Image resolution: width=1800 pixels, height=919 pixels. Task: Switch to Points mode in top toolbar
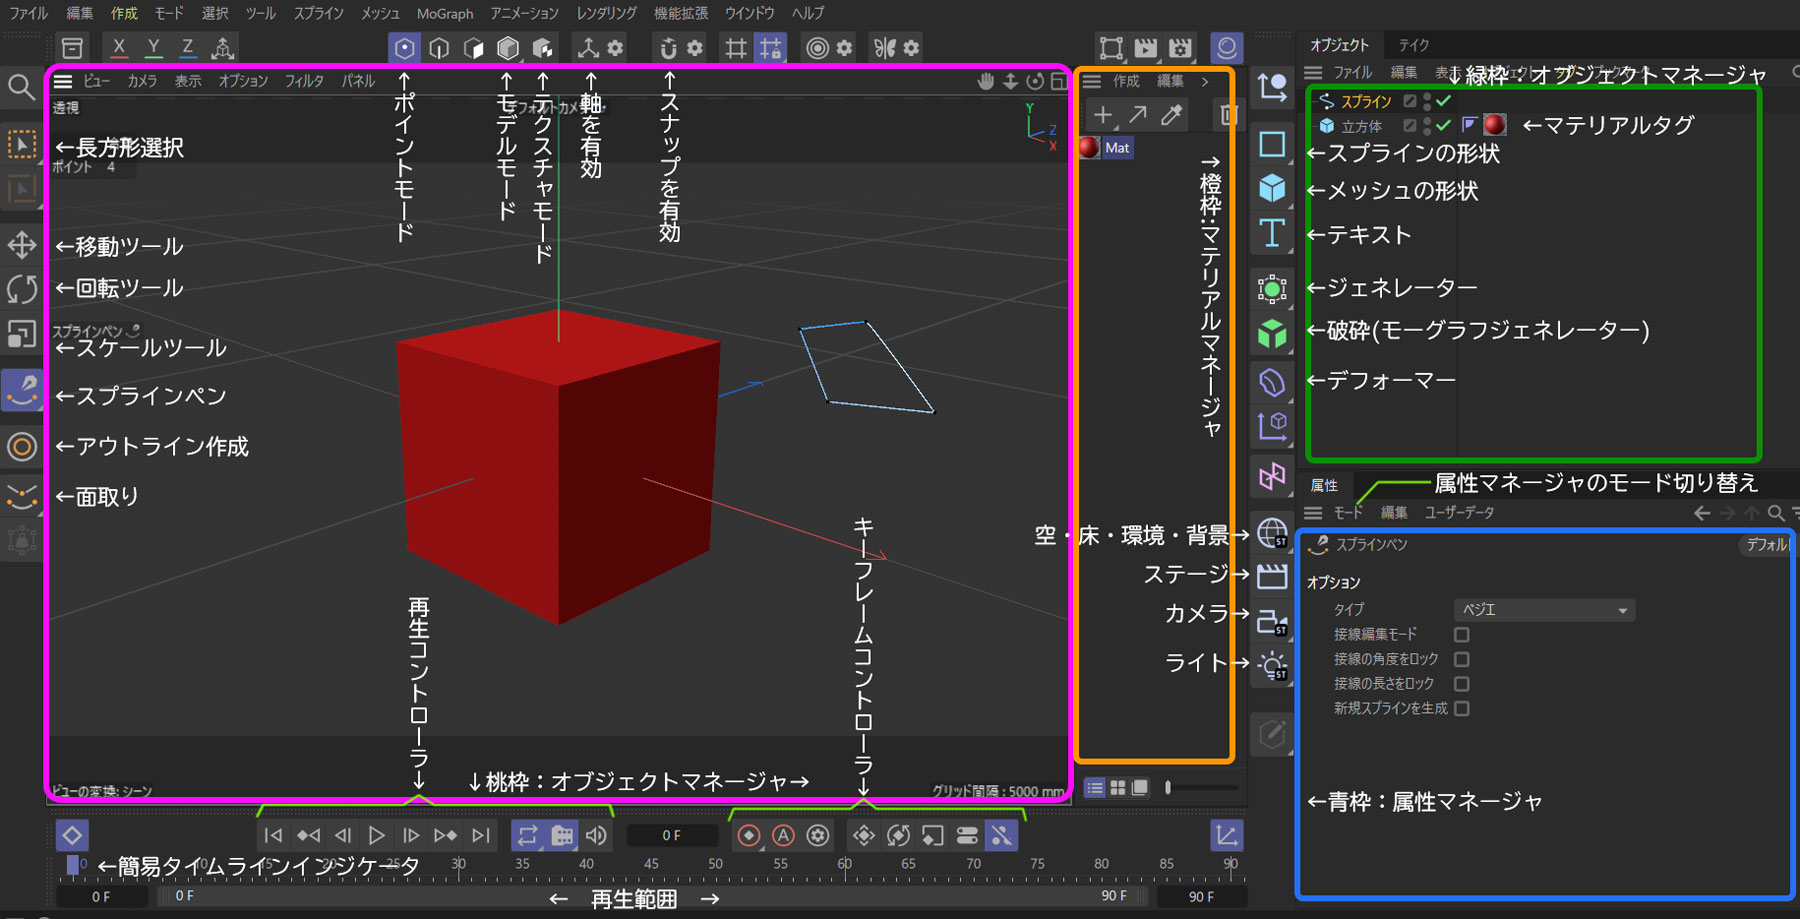[404, 48]
